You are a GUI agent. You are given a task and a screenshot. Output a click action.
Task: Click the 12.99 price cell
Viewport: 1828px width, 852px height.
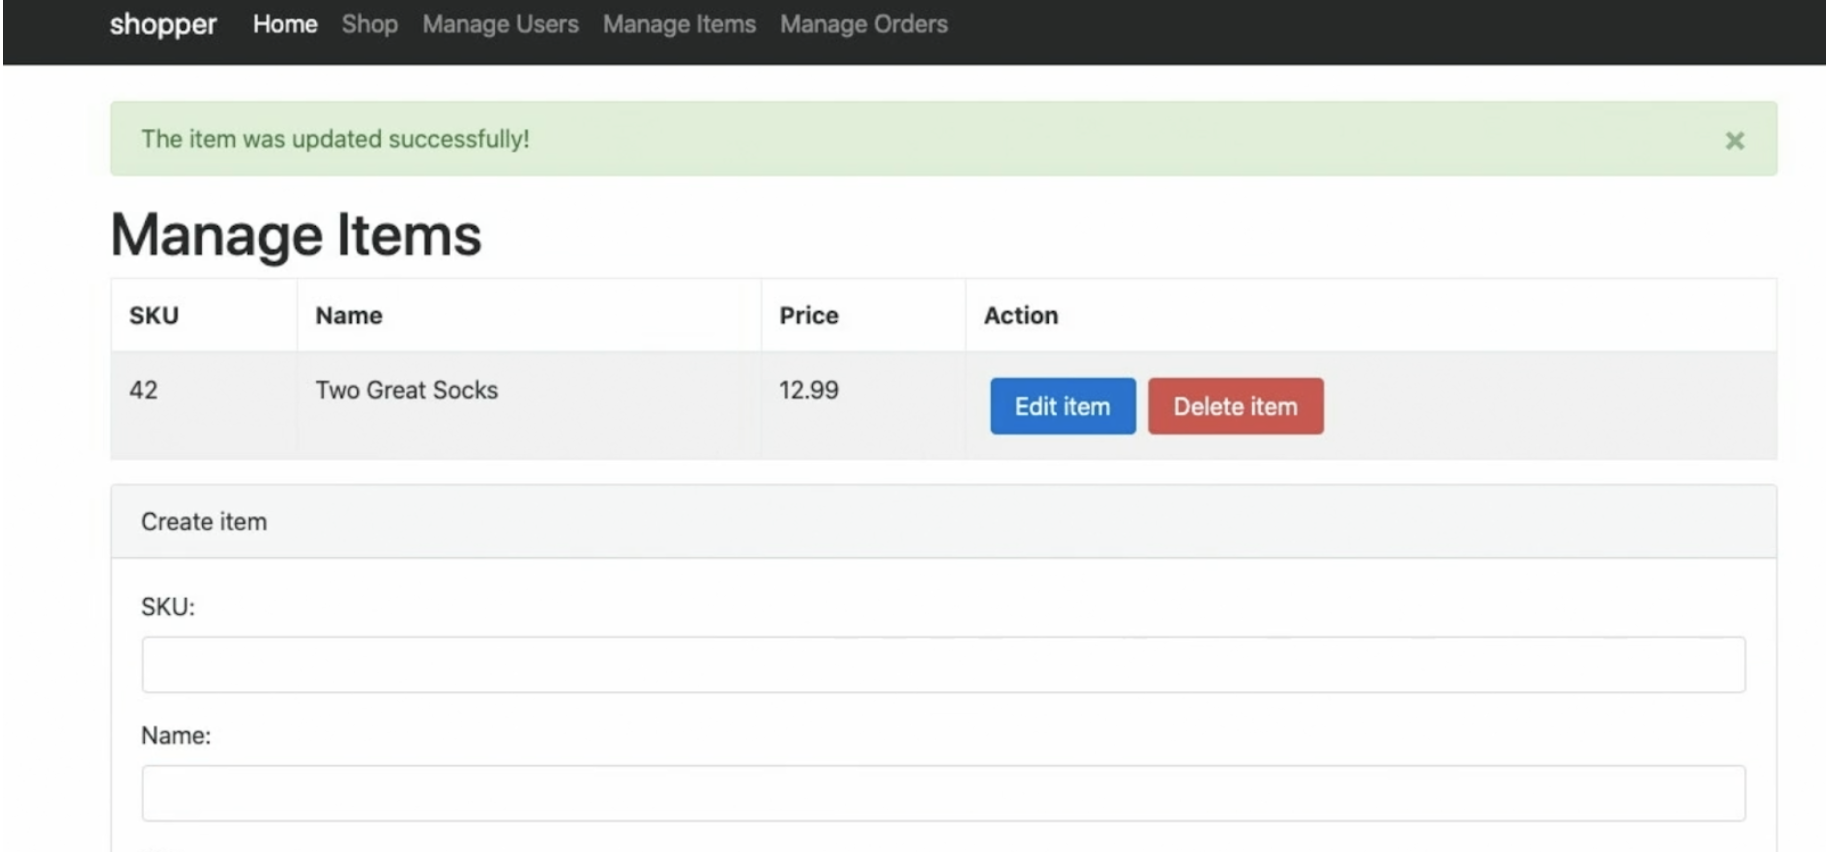tap(808, 390)
